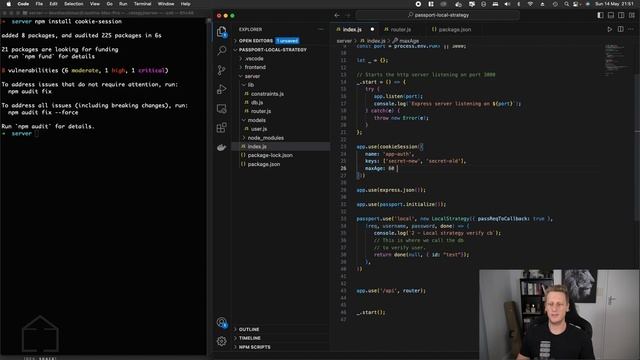Click the Run Code play icon
This screenshot has width=640, height=360.
pos(609,29)
